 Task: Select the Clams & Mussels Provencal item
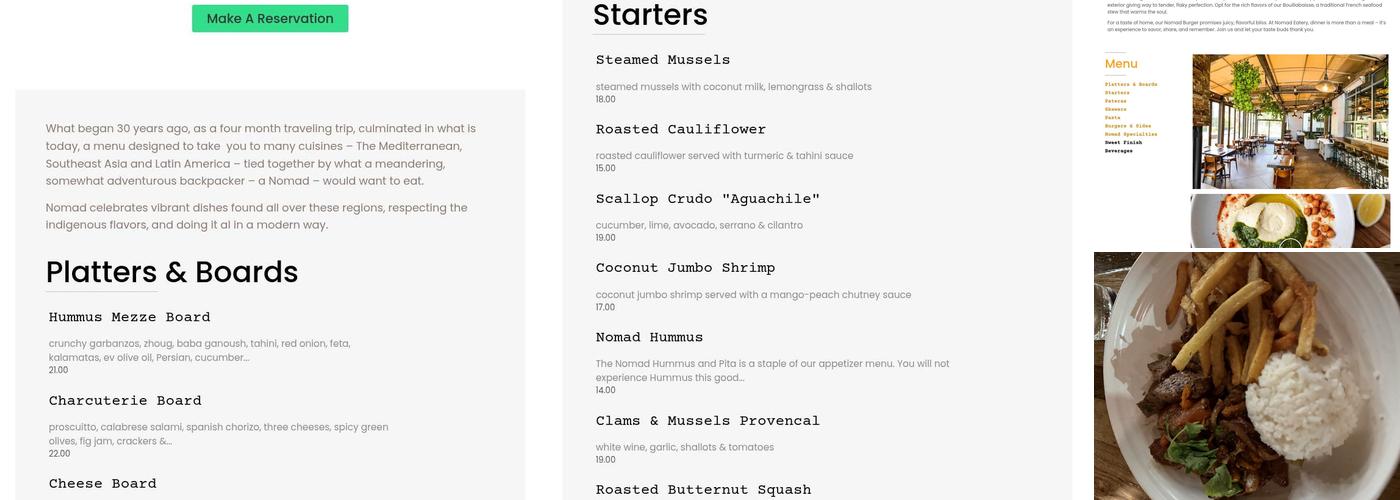(x=708, y=421)
